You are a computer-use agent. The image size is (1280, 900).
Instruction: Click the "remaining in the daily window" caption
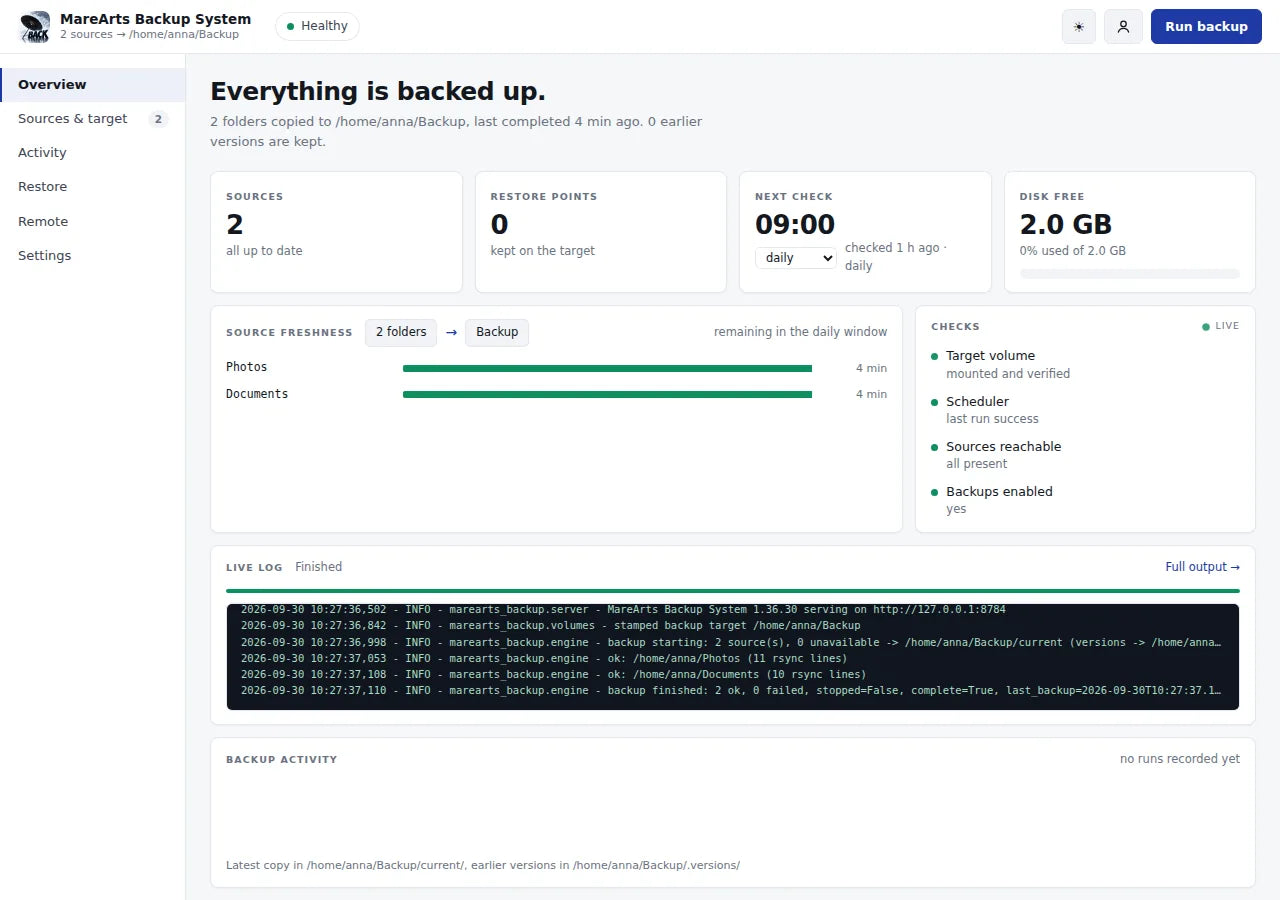(x=800, y=332)
